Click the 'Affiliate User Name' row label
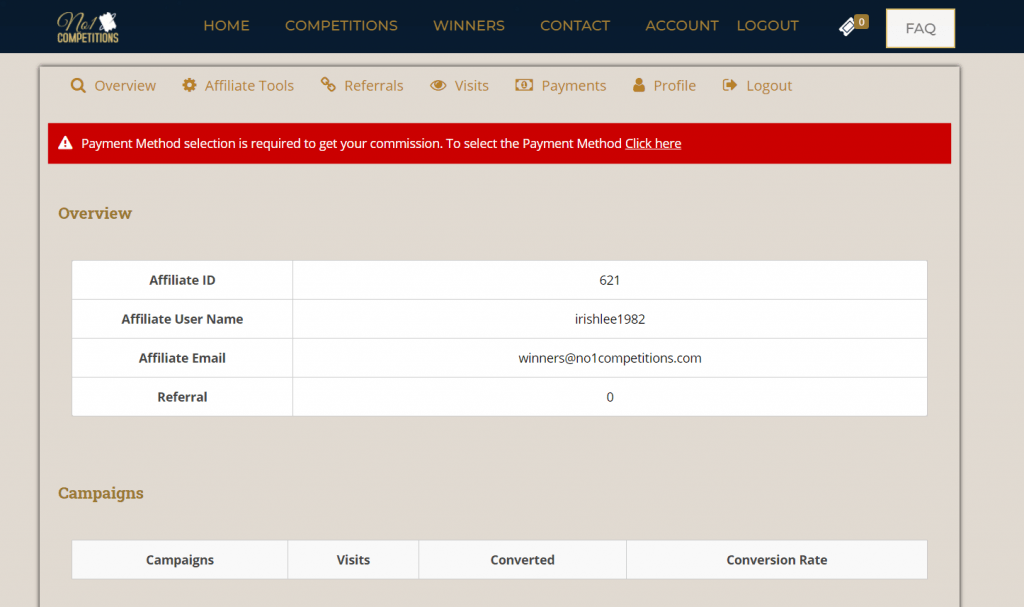This screenshot has width=1024, height=607. pyautogui.click(x=182, y=319)
